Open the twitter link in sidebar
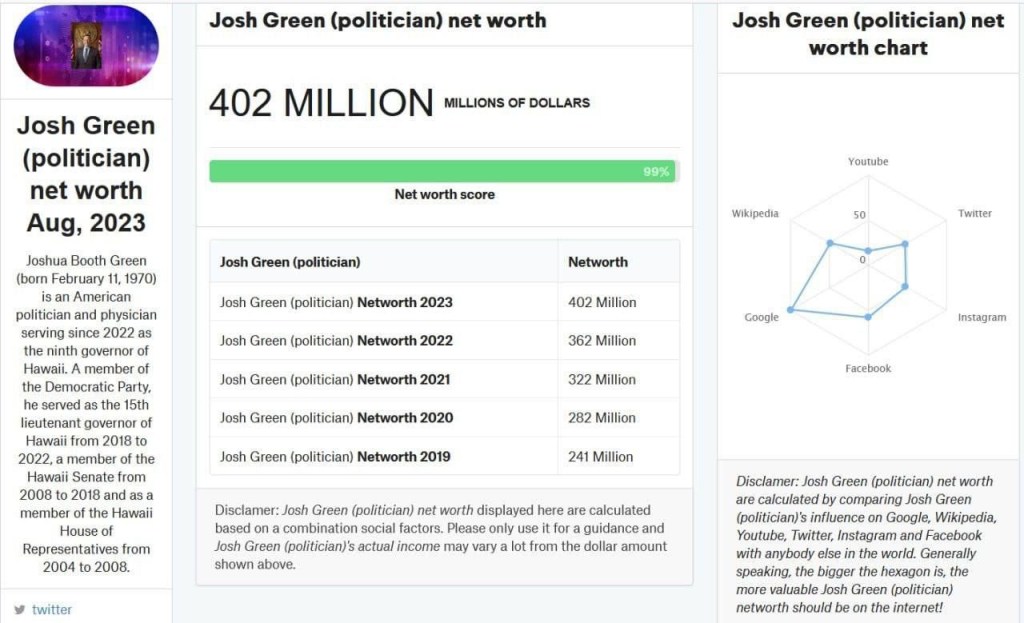The image size is (1024, 623). 52,609
